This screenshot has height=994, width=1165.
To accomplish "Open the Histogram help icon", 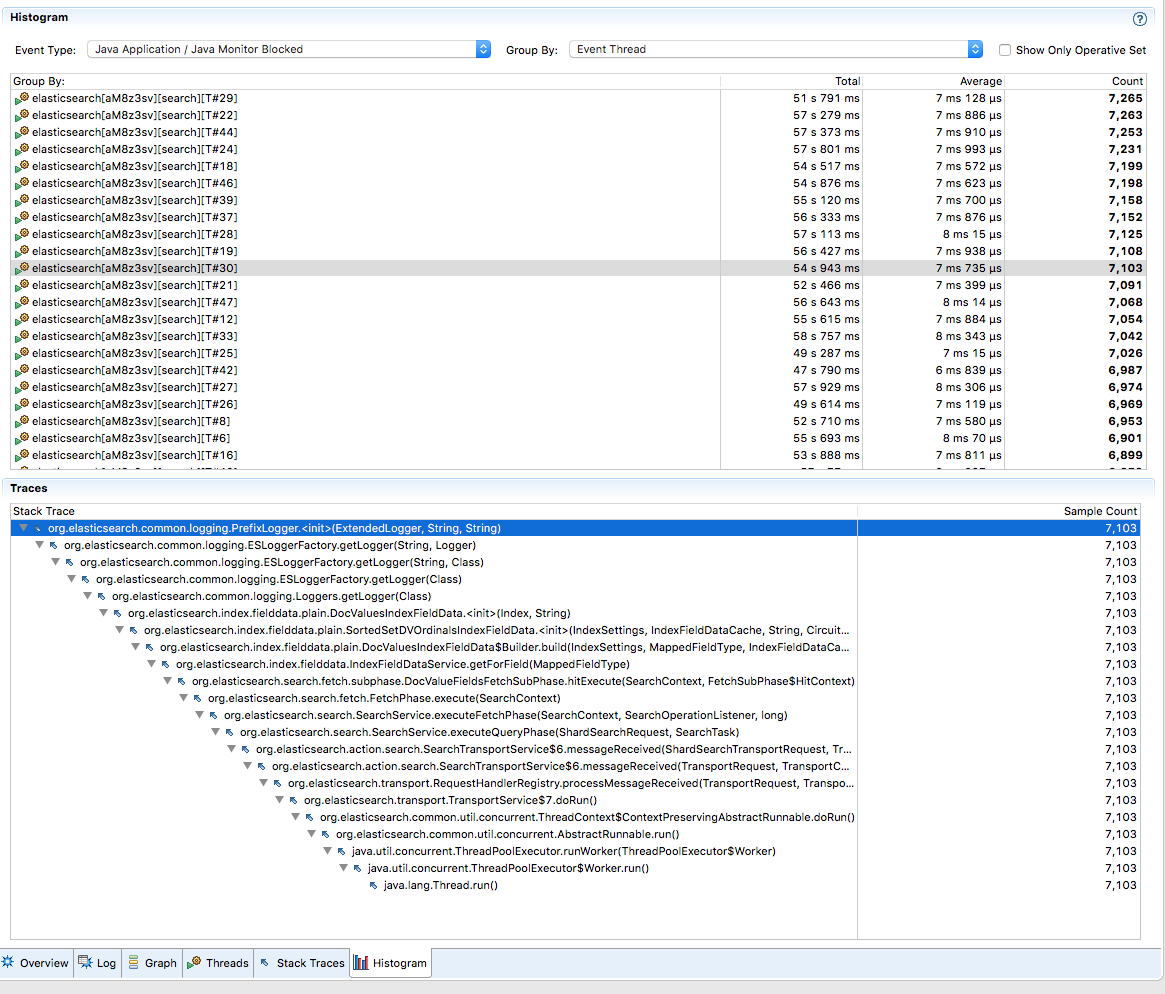I will point(1139,19).
